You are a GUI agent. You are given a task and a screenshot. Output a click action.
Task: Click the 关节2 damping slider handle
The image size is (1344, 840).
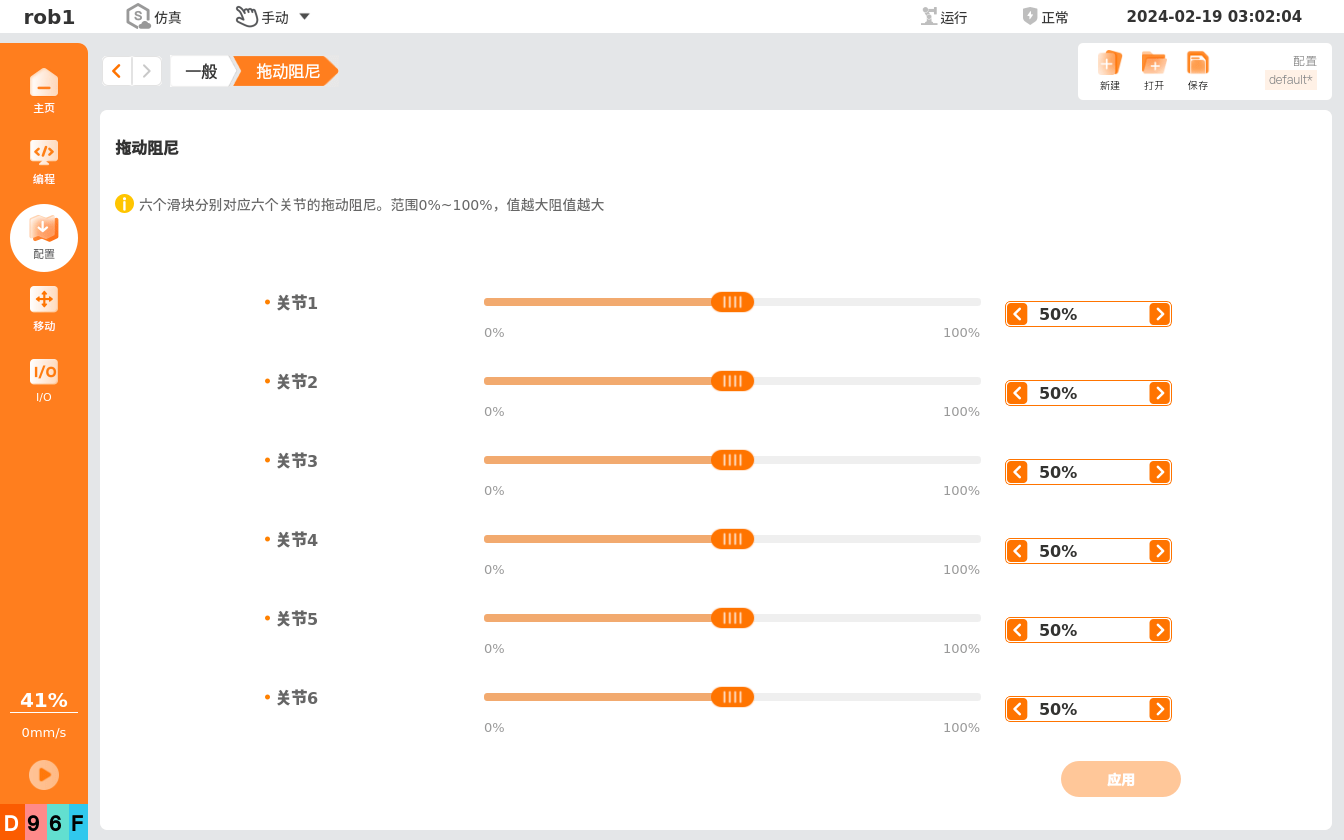[733, 381]
